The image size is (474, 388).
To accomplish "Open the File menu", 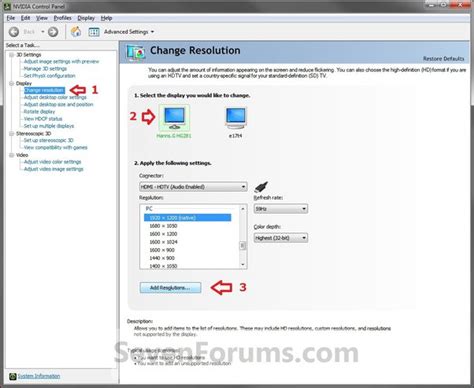I will pos(11,18).
